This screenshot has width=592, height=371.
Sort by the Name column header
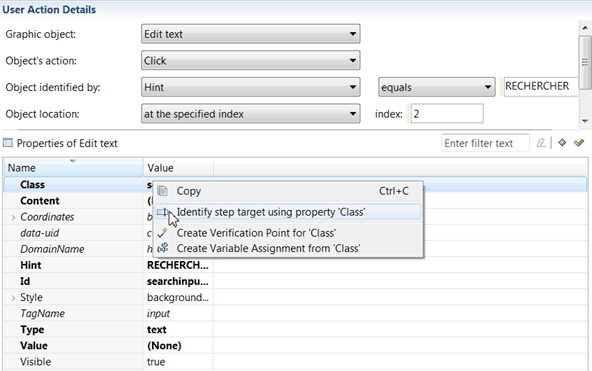[73, 168]
